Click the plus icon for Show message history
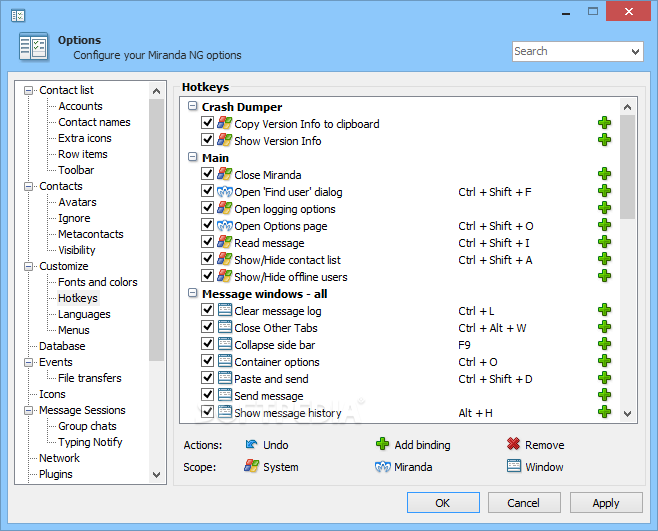 tap(604, 412)
